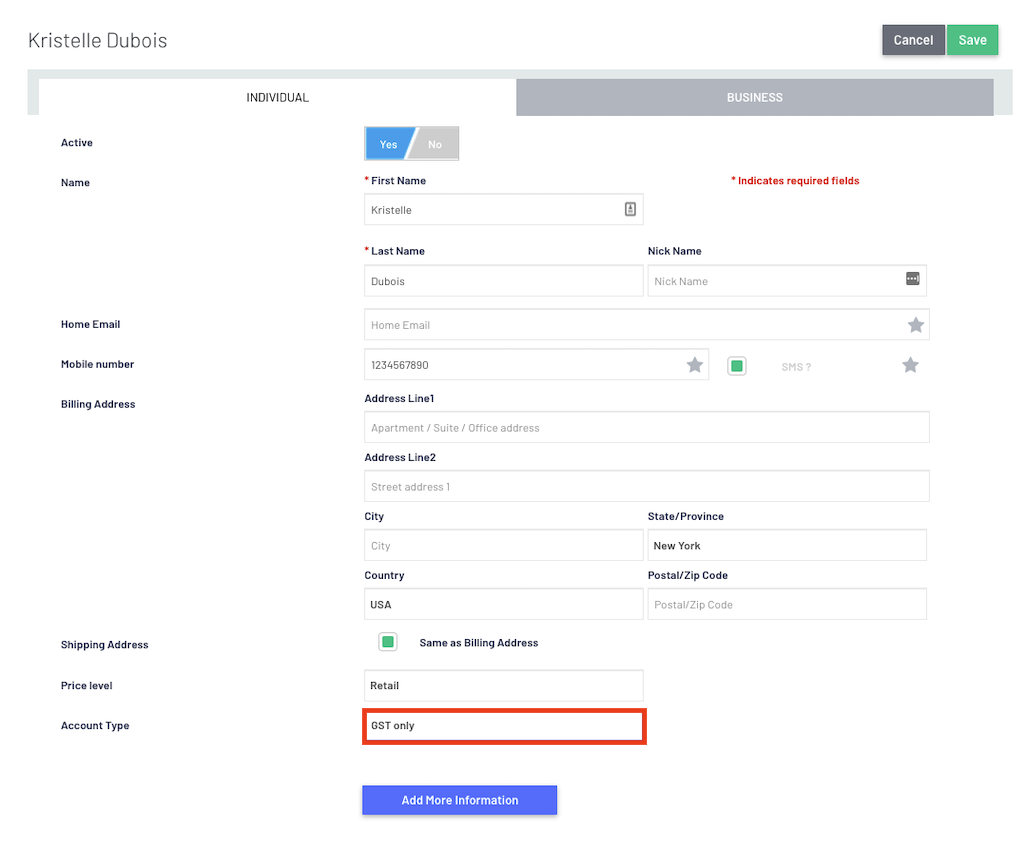Open the Country dropdown showing USA
This screenshot has width=1016, height=845.
pos(503,604)
